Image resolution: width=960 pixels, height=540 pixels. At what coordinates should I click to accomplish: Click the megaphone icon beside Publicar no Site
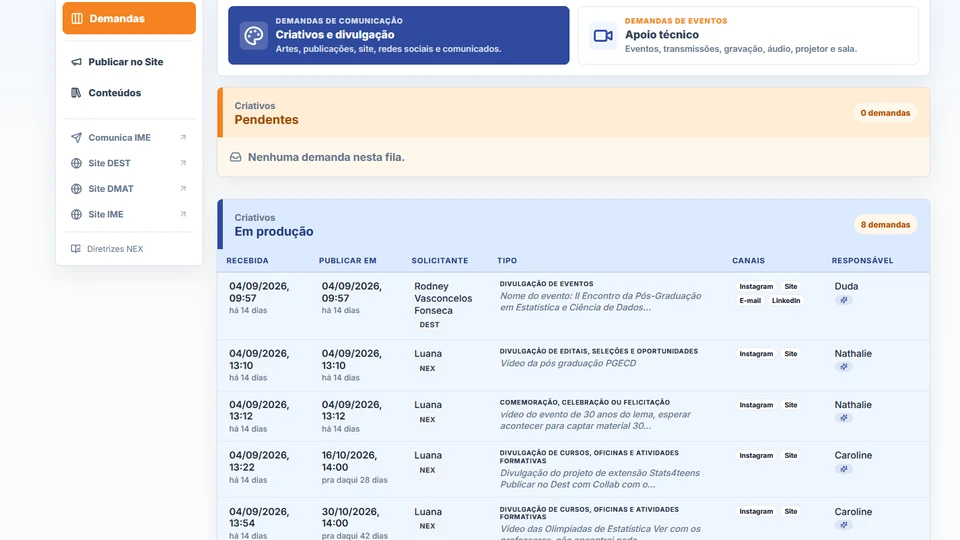76,62
